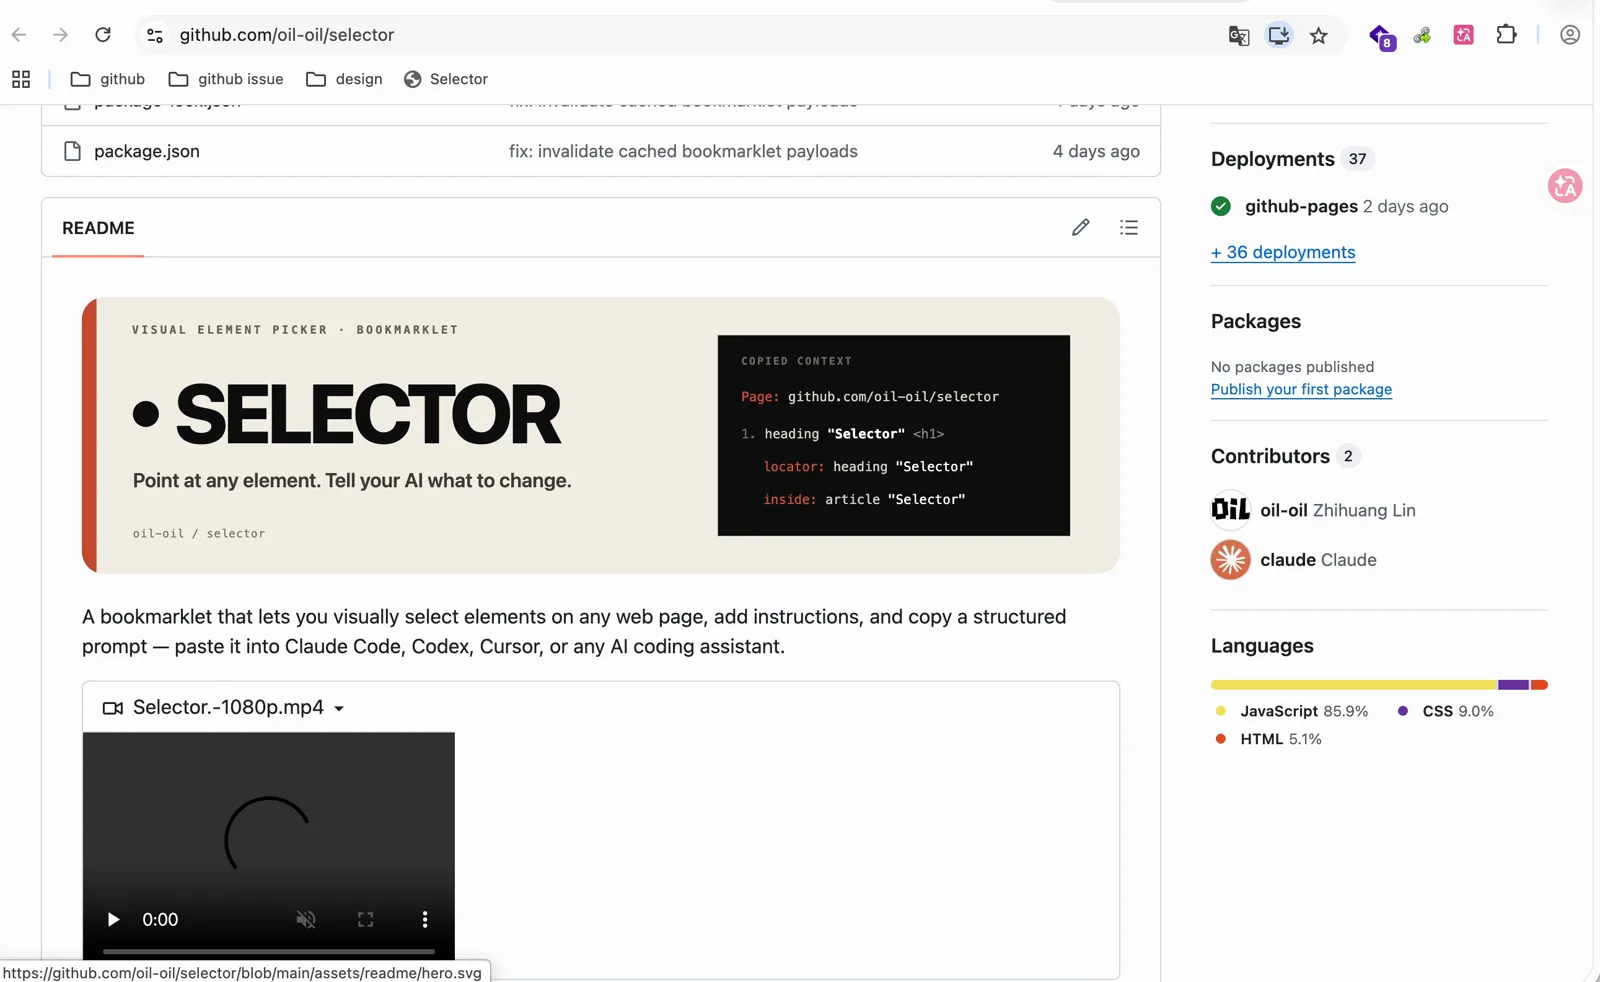Open the design bookmarks folder
This screenshot has width=1600, height=982.
click(x=344, y=79)
